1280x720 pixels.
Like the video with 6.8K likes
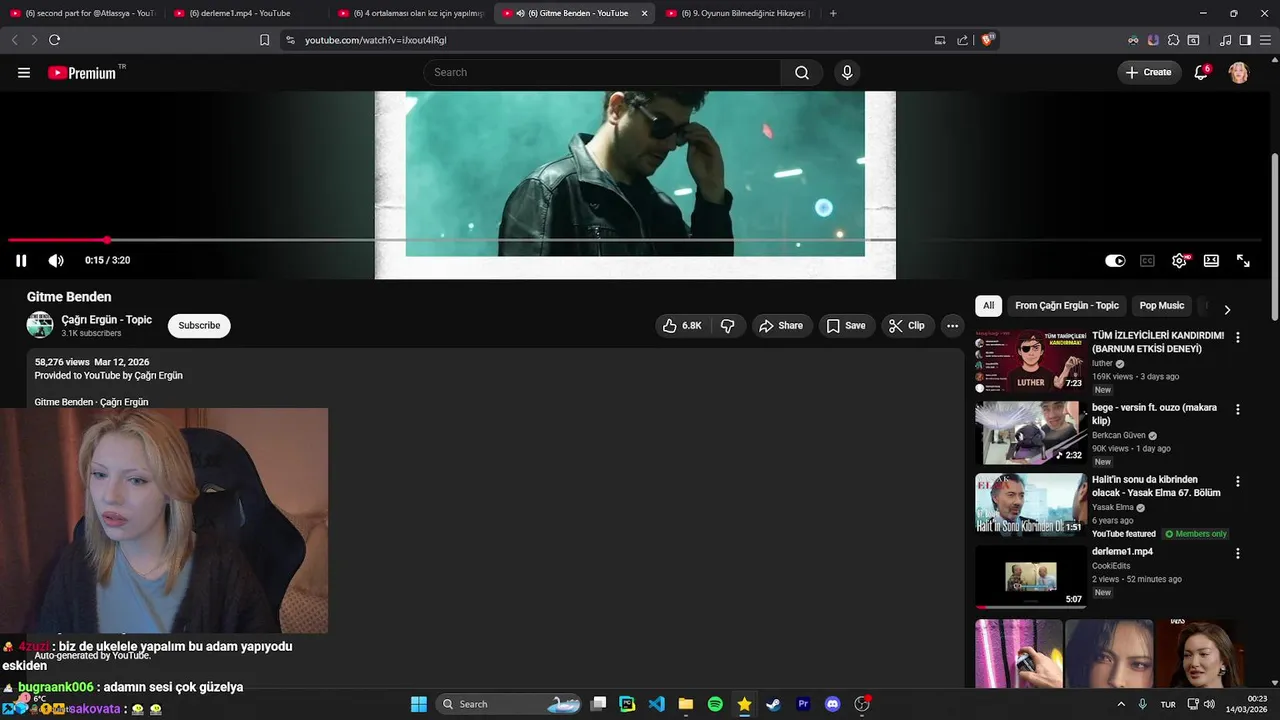(682, 325)
